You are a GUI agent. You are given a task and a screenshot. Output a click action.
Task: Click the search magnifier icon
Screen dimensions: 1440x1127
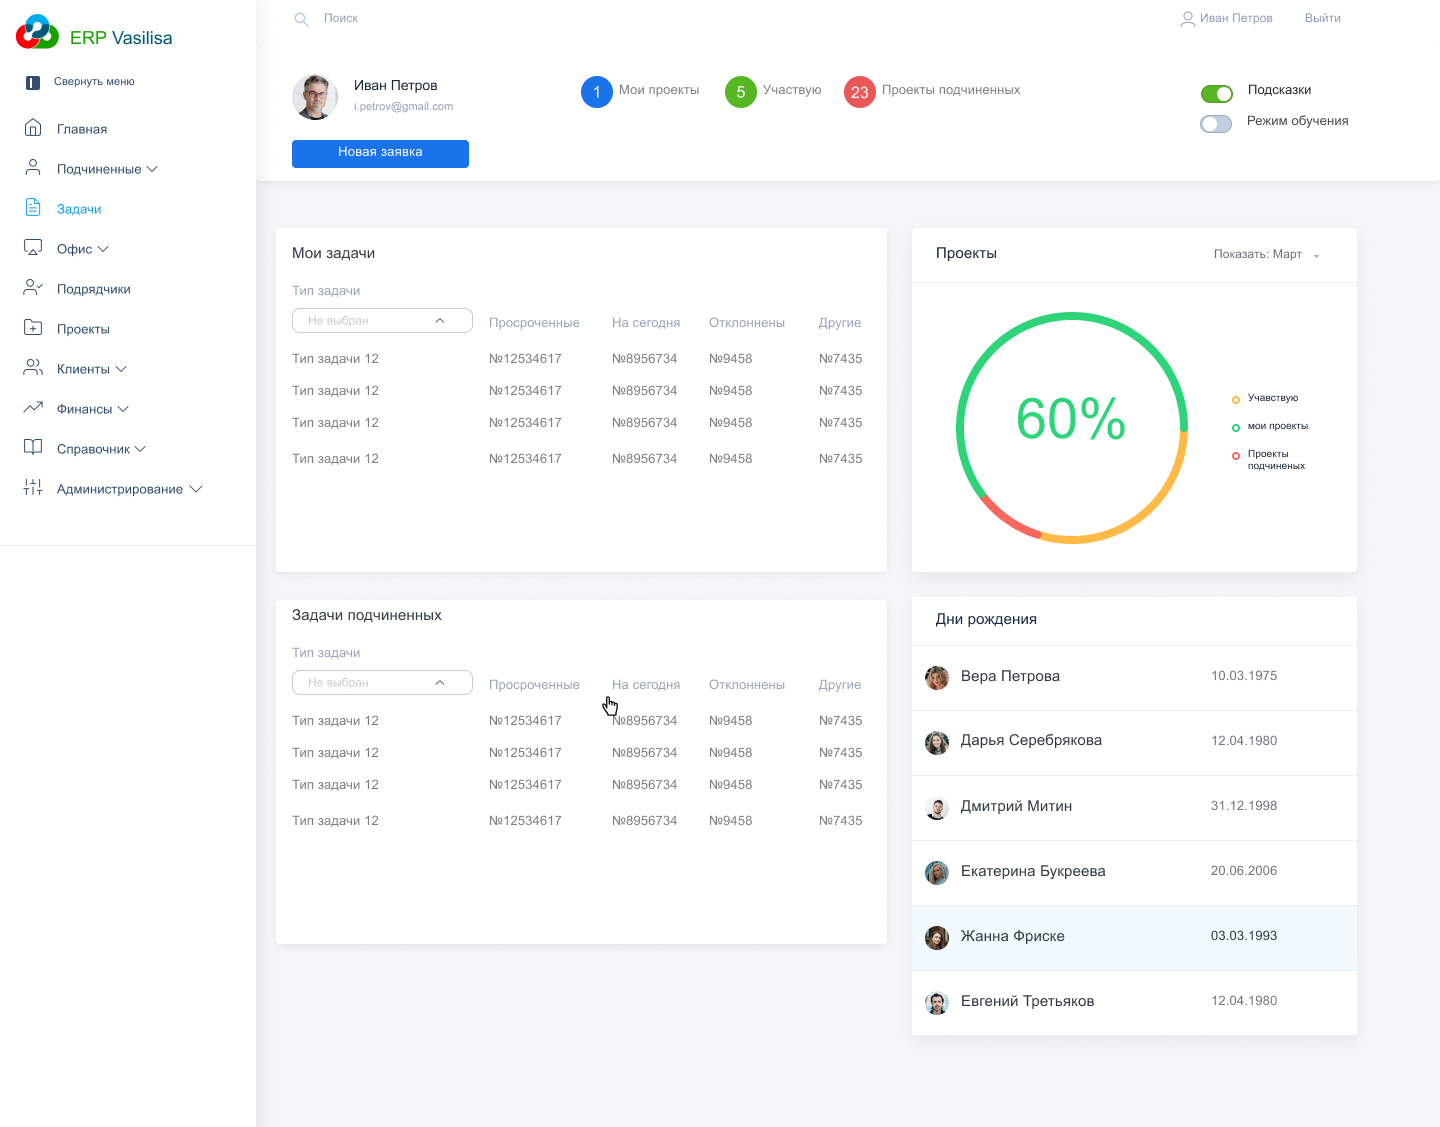pos(301,19)
